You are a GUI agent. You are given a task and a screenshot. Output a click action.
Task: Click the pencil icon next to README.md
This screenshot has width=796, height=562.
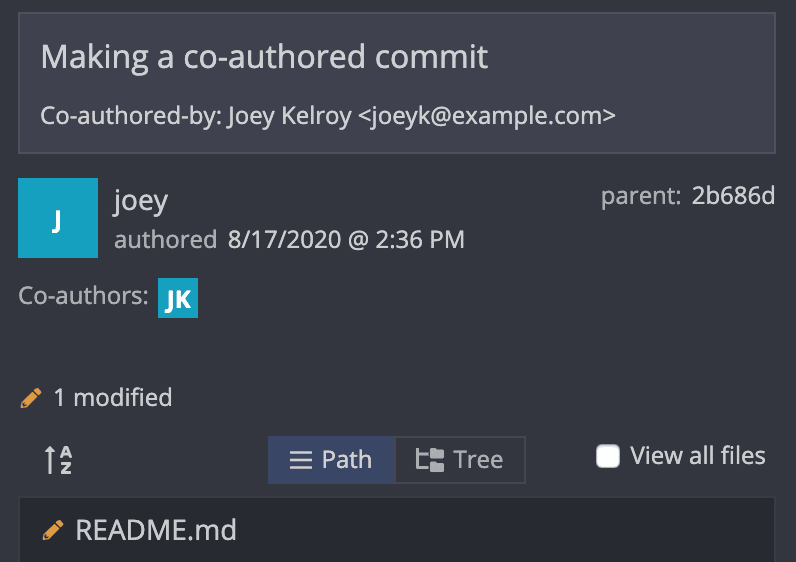[x=53, y=530]
